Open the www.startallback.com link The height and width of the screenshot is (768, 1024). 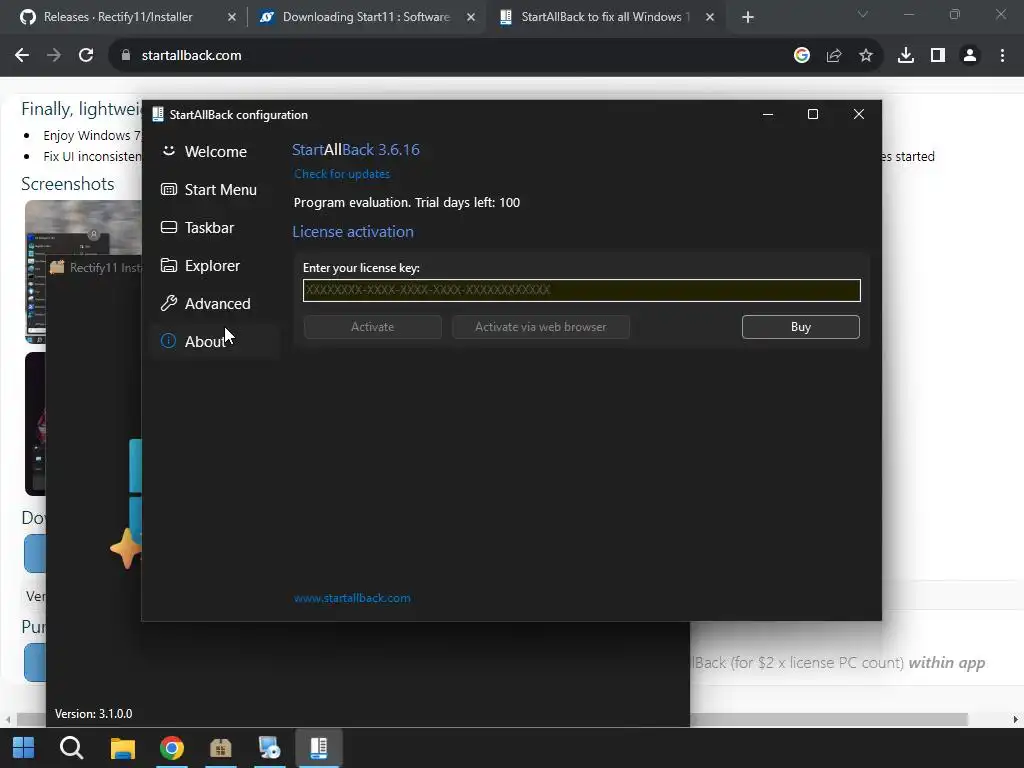[x=352, y=598]
